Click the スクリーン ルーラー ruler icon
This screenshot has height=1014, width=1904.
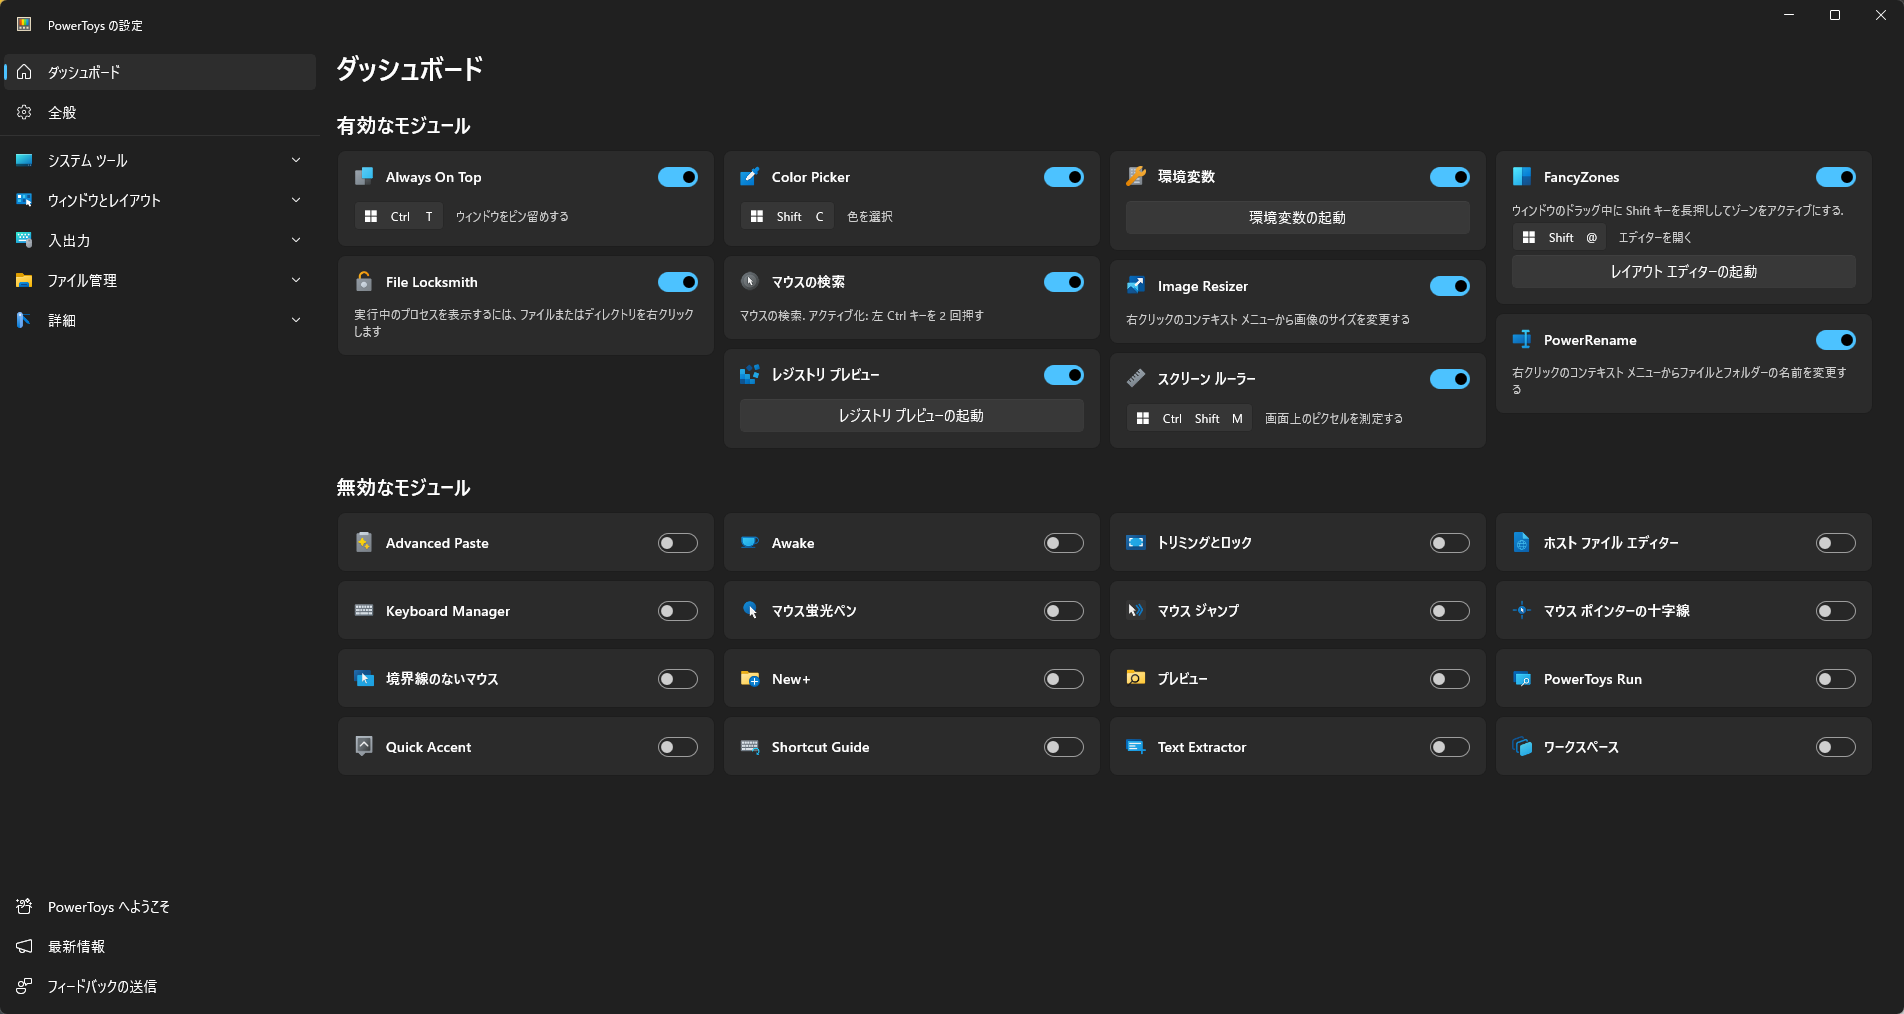[1136, 379]
